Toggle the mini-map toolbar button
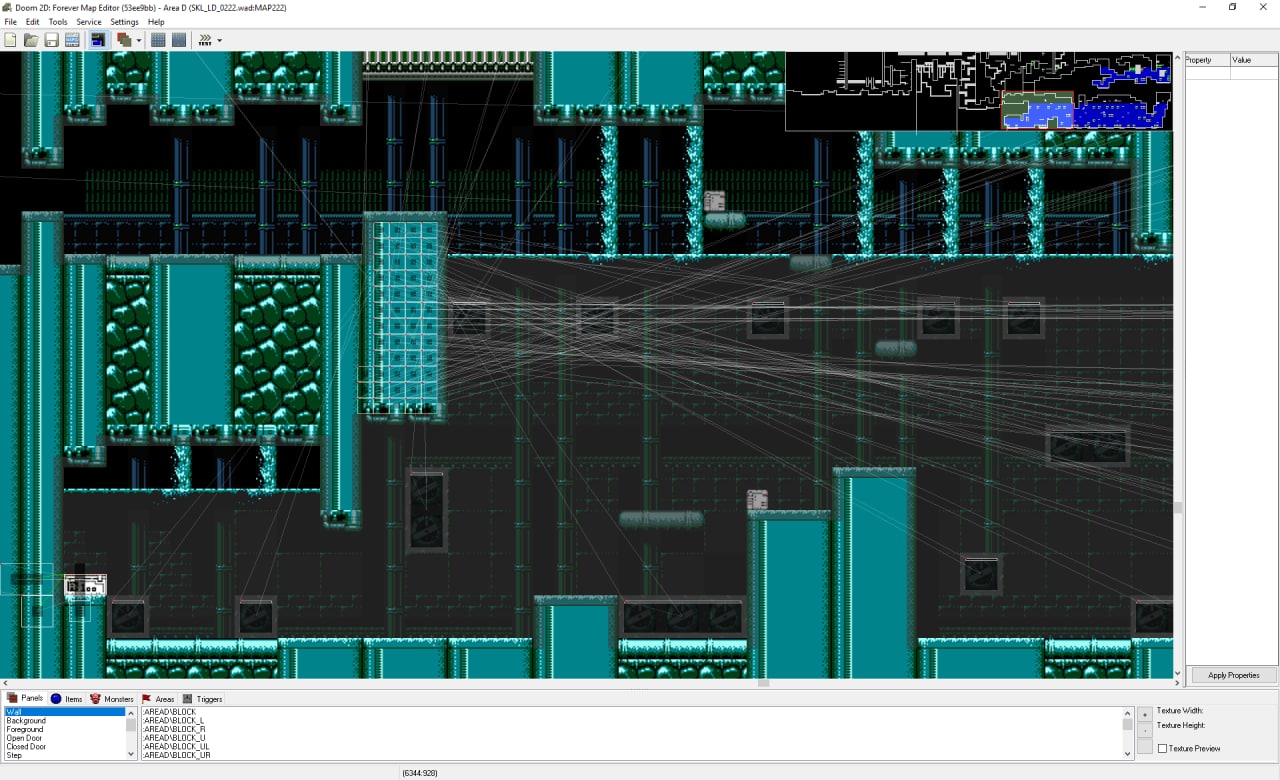The image size is (1280, 780). pyautogui.click(x=98, y=40)
